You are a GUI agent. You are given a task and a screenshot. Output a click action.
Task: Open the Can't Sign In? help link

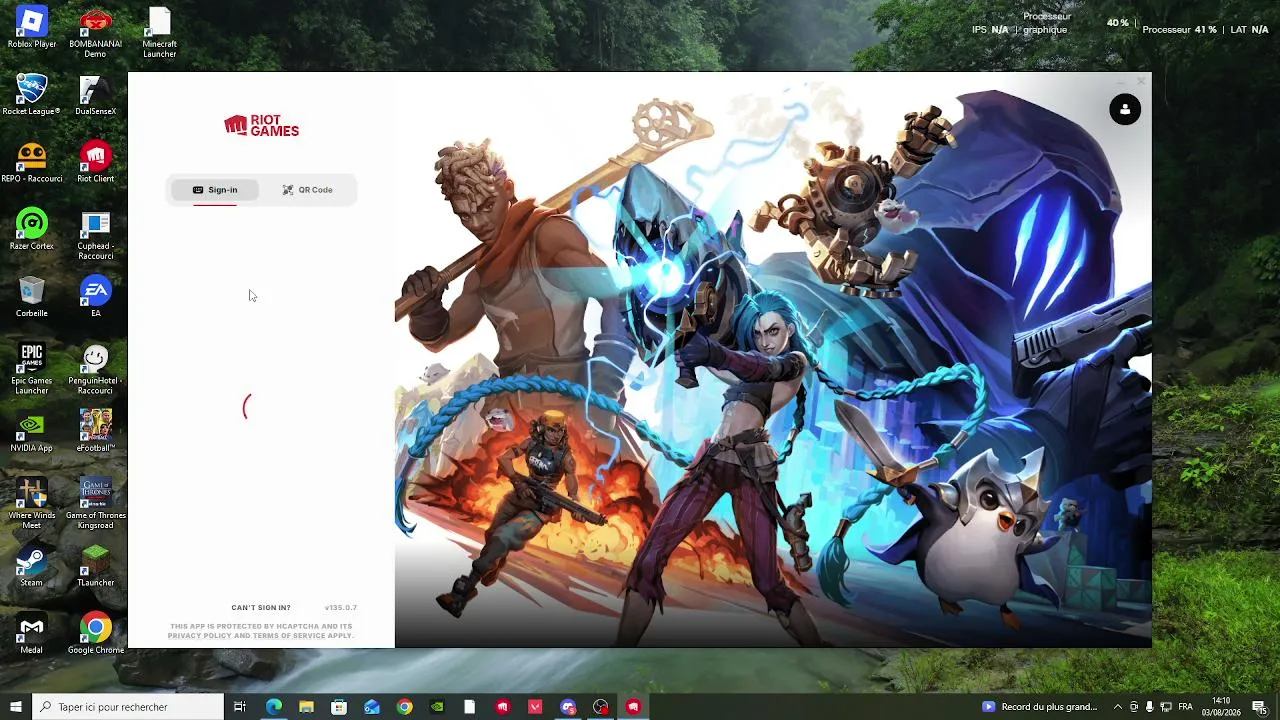[261, 608]
